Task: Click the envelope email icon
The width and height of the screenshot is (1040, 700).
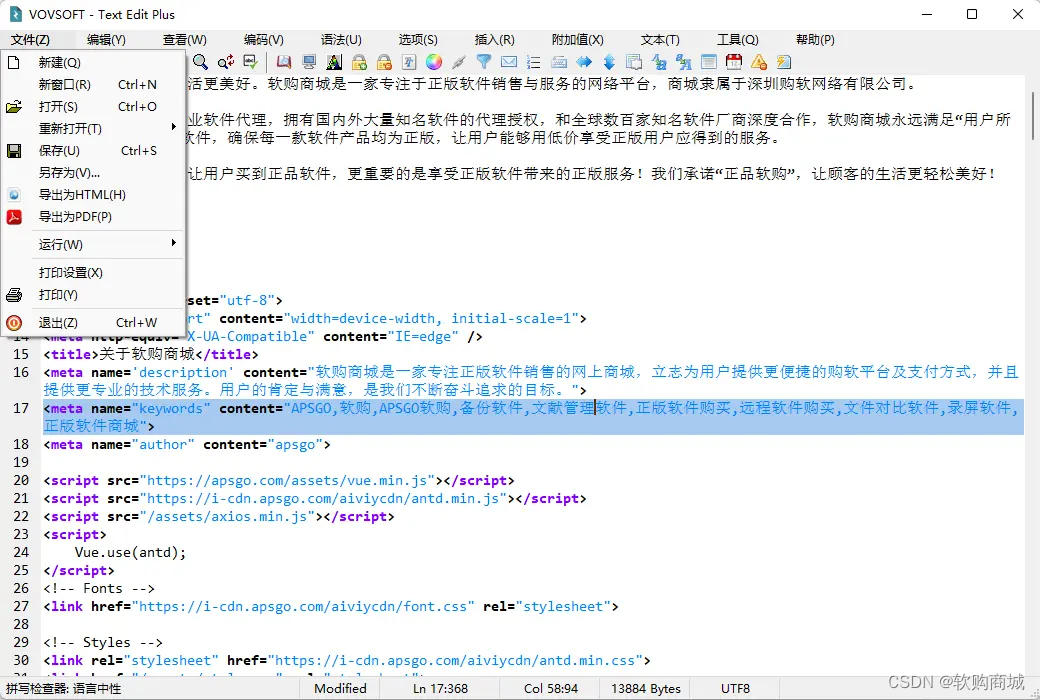Action: coord(509,62)
